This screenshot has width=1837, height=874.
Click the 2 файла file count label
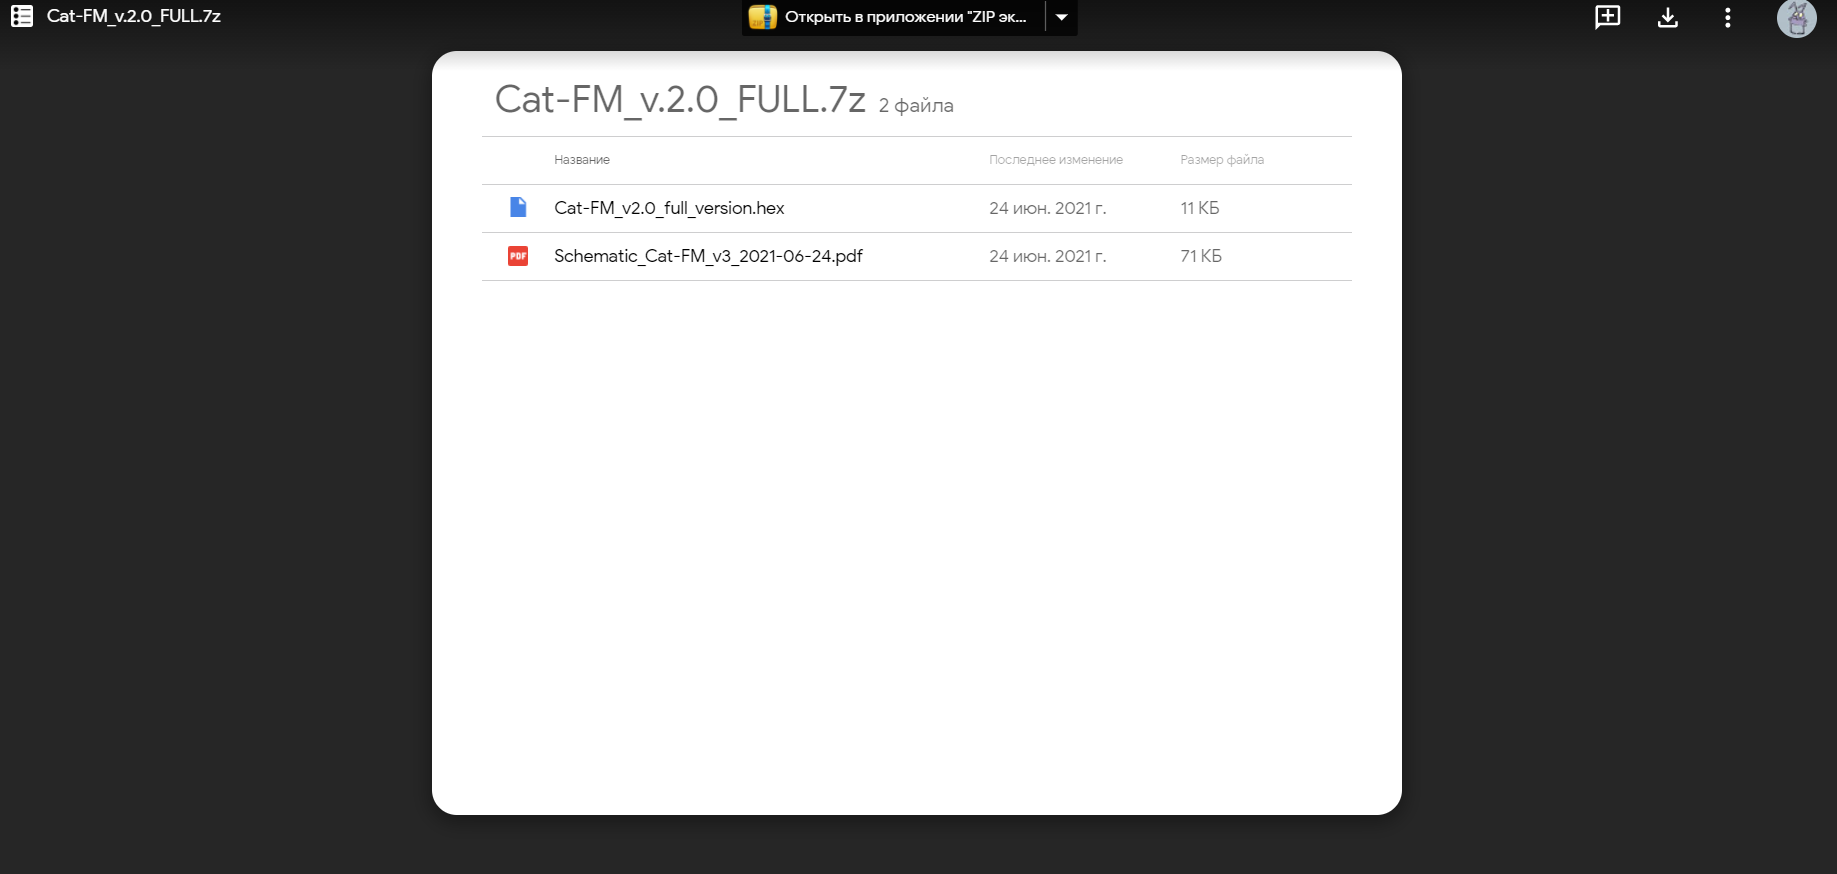(x=916, y=106)
